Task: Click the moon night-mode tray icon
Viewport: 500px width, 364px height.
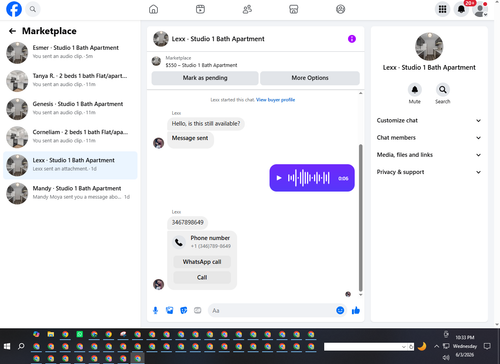Action: (x=422, y=346)
